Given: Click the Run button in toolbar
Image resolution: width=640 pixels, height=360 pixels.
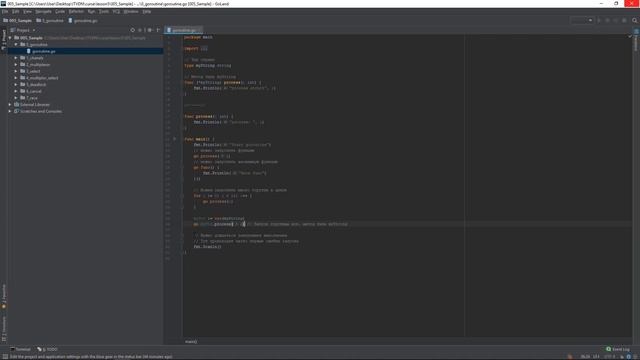Looking at the screenshot, I should click(x=599, y=20).
